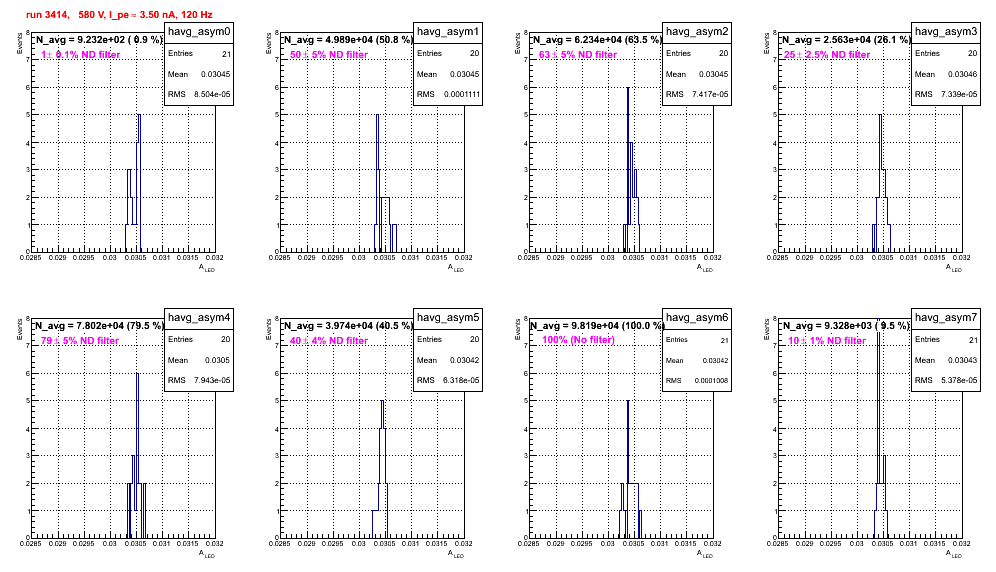Click the N_avg = 4.989e+04 label
This screenshot has height=572, width=996.
pos(348,40)
